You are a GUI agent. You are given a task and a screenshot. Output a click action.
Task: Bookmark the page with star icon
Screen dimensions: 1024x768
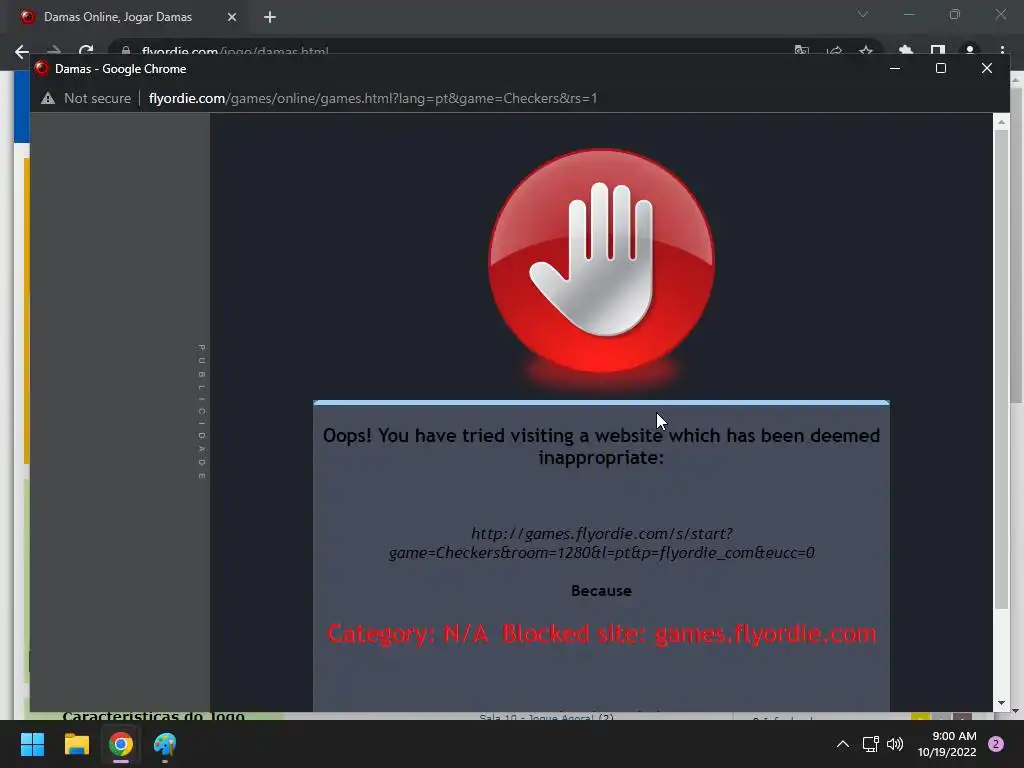click(866, 51)
